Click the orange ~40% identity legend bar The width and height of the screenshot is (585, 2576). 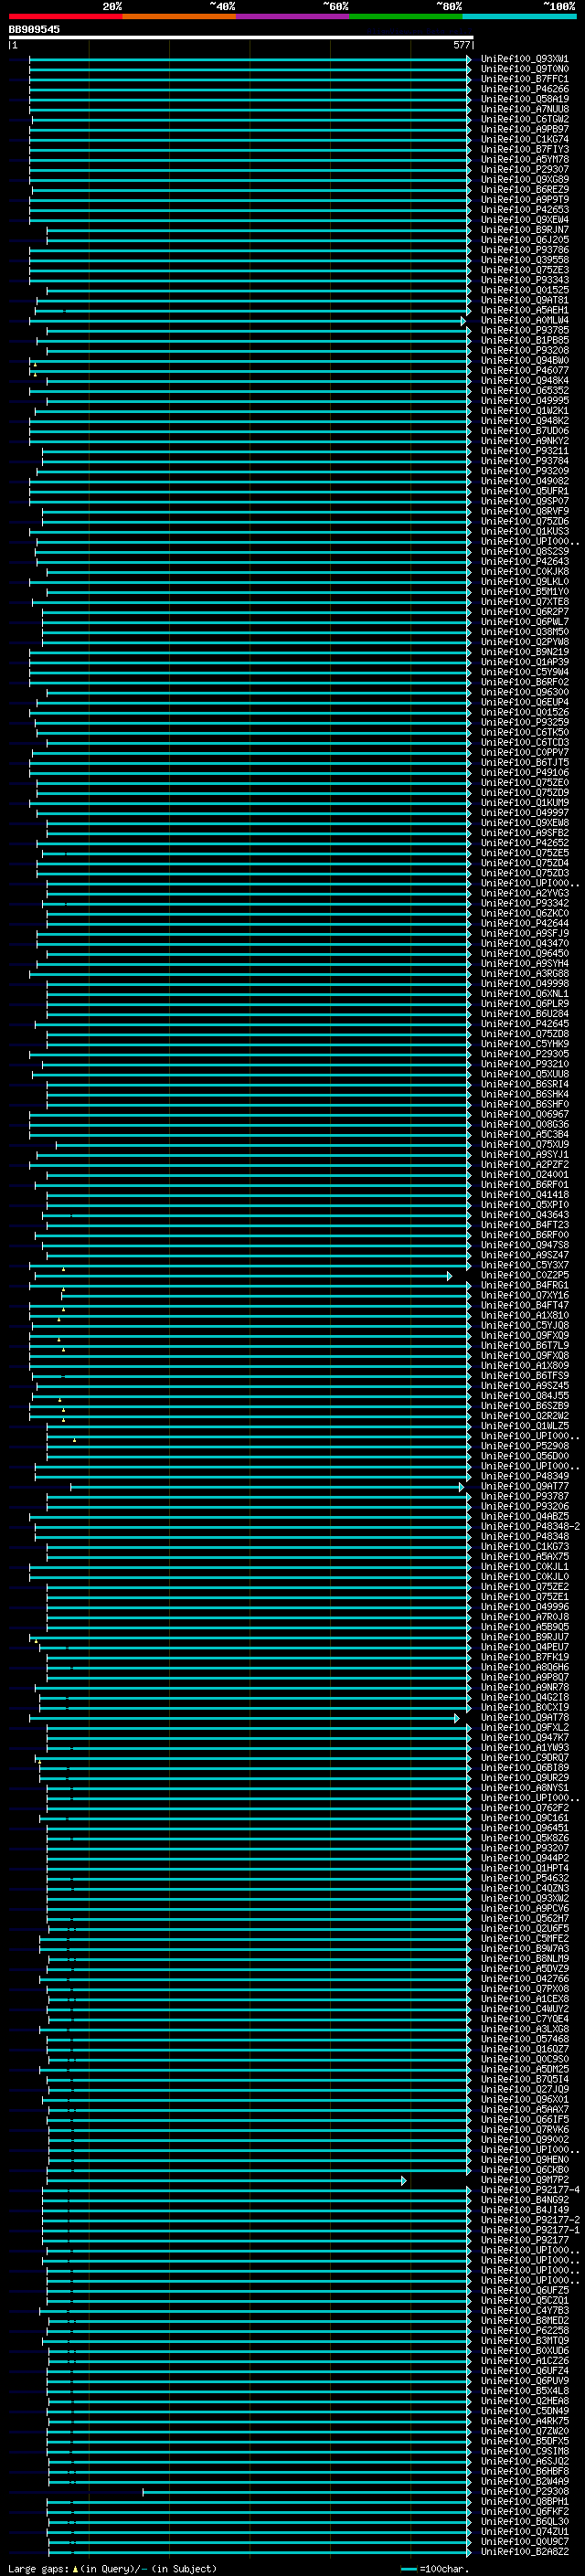pyautogui.click(x=179, y=16)
